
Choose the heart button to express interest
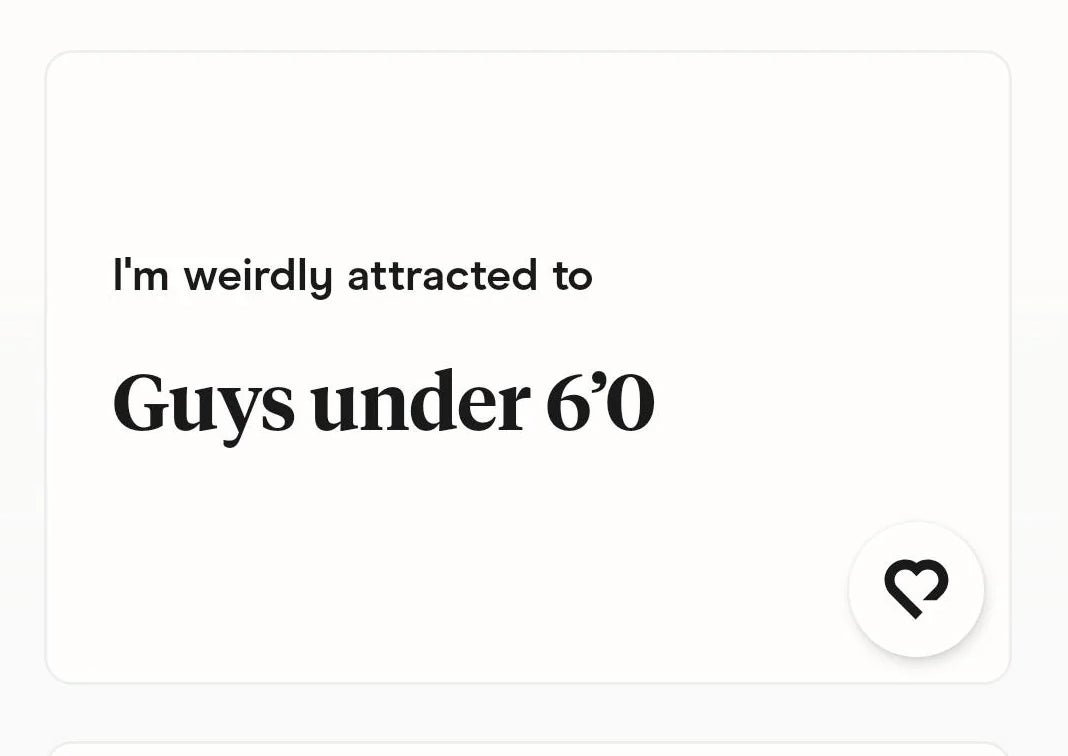(916, 590)
